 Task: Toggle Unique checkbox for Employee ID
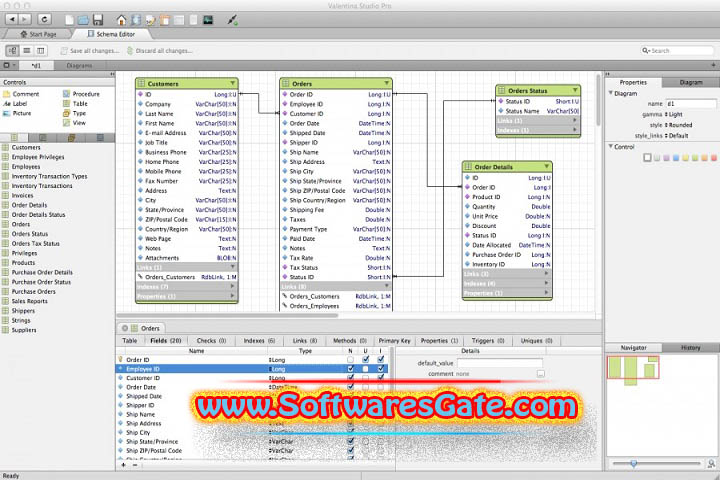pyautogui.click(x=366, y=369)
